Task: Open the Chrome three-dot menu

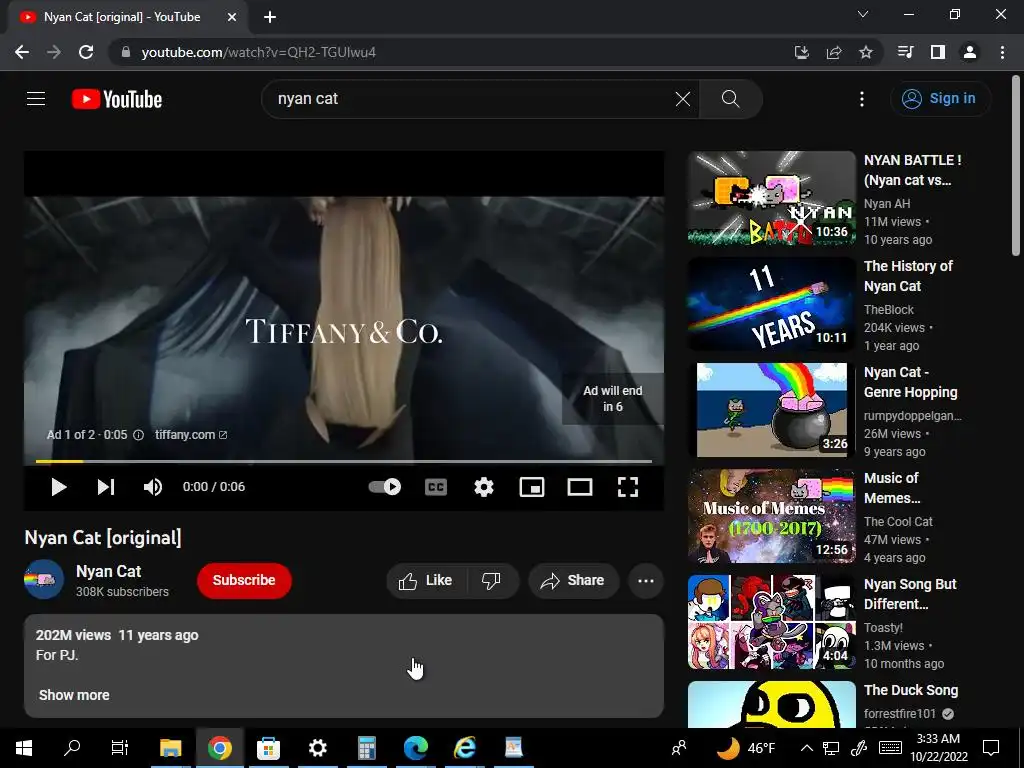Action: pos(1002,52)
